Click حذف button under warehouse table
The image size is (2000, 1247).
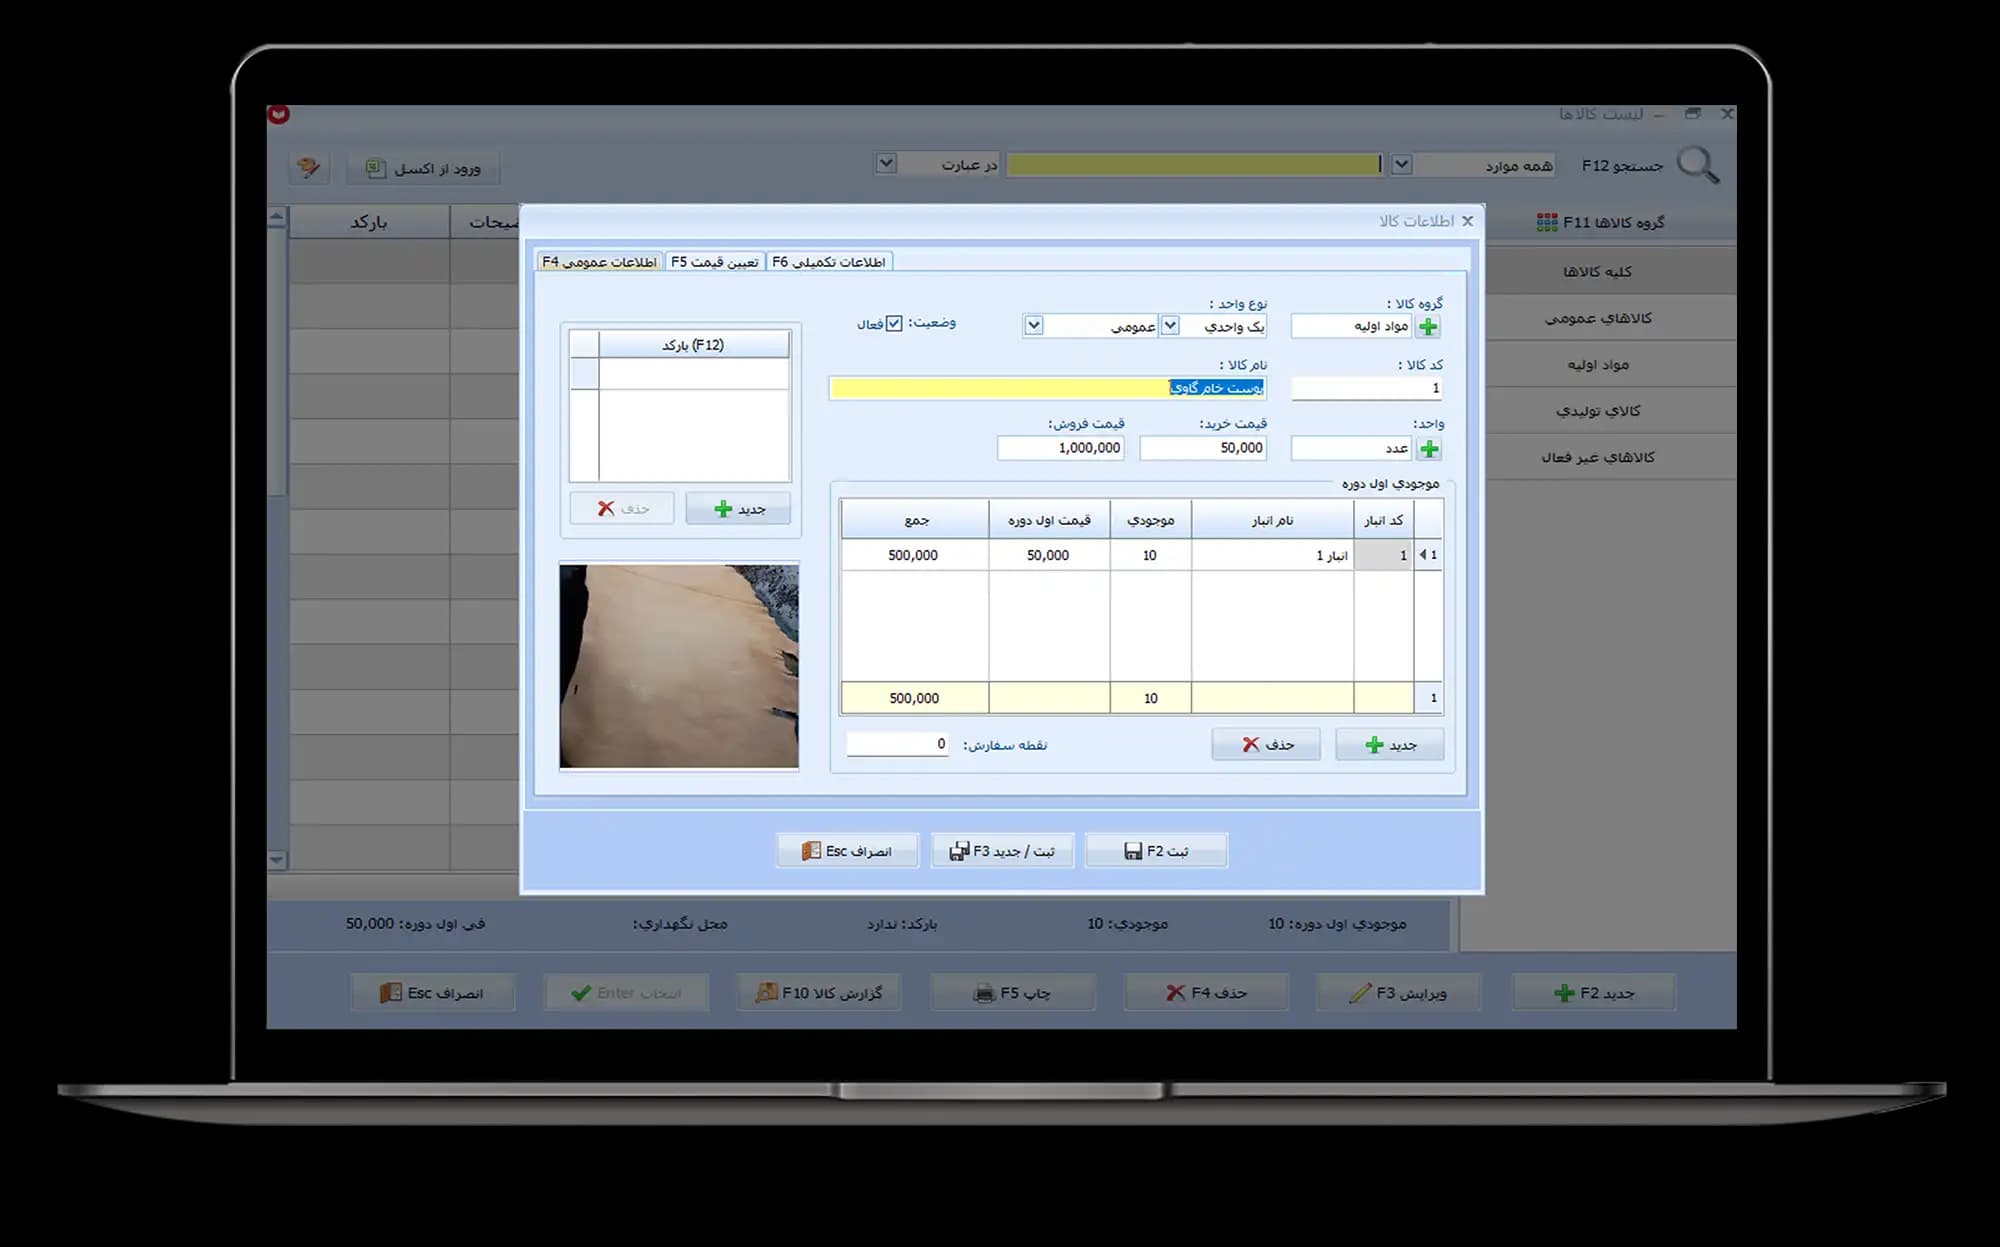1266,745
